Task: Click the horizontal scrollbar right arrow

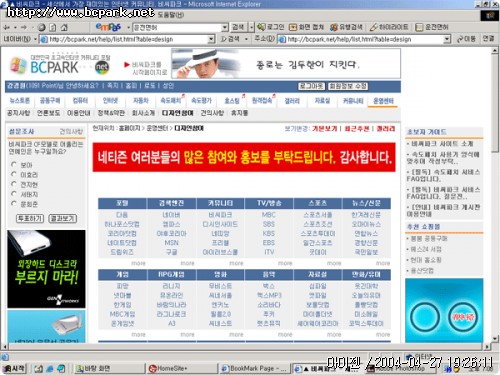Action: (x=487, y=347)
